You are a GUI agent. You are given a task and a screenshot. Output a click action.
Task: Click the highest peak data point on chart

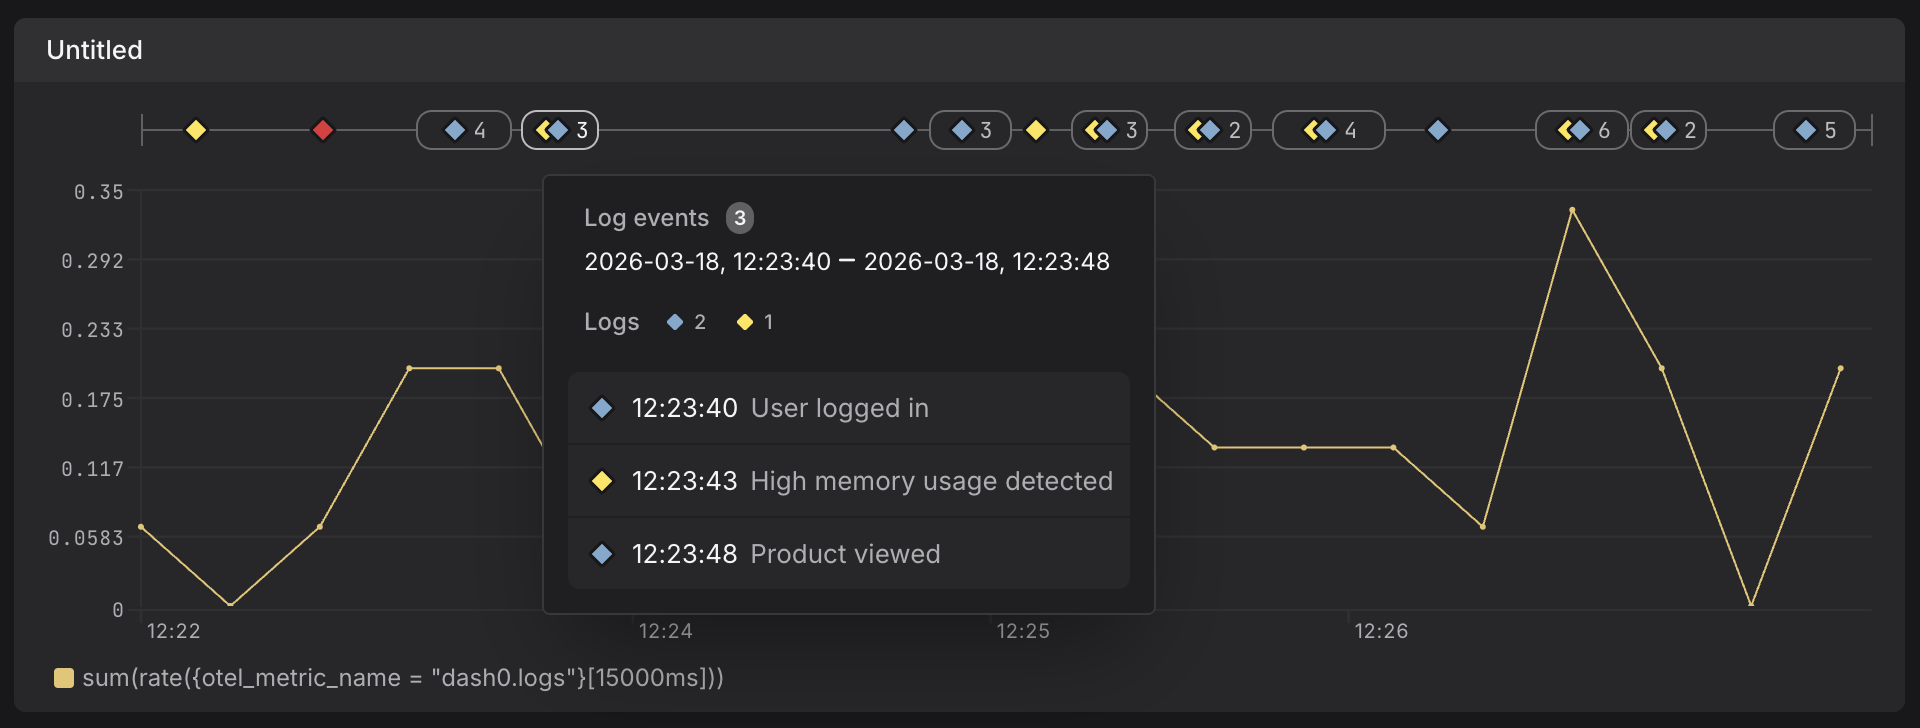[1572, 210]
